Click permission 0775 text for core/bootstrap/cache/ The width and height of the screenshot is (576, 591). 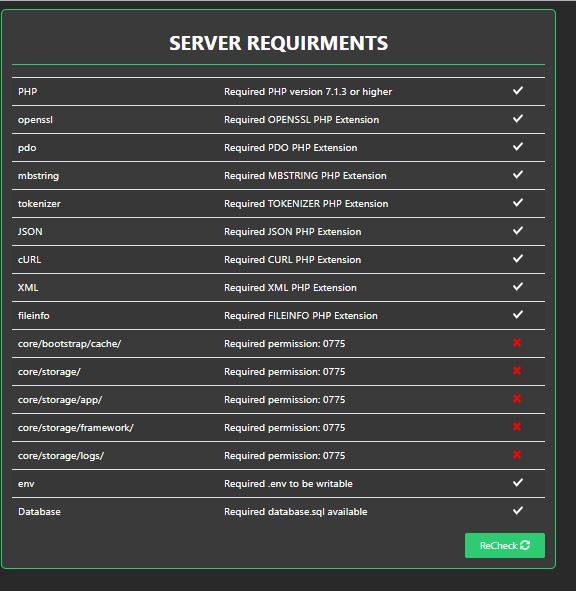click(285, 344)
